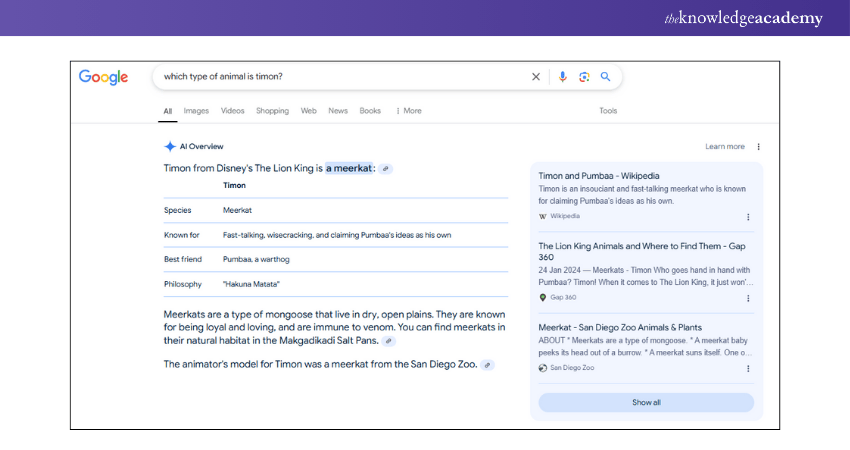This screenshot has width=850, height=450.
Task: Open Google Lens image search icon
Action: (x=584, y=77)
